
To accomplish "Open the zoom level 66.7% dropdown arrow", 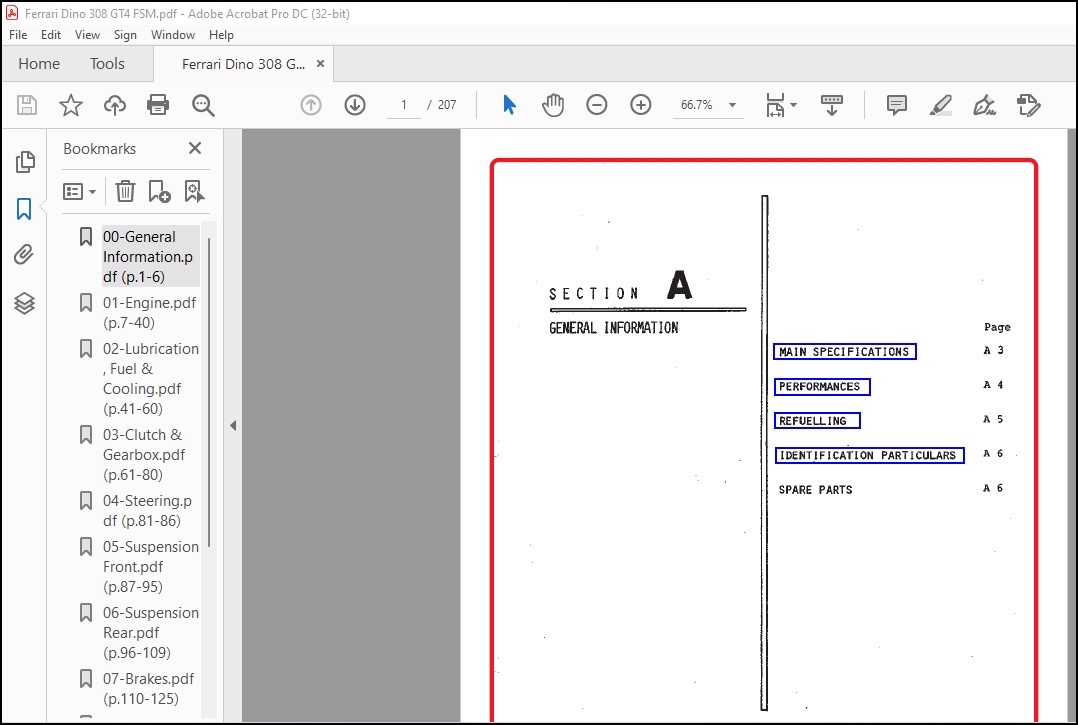I will click(732, 105).
